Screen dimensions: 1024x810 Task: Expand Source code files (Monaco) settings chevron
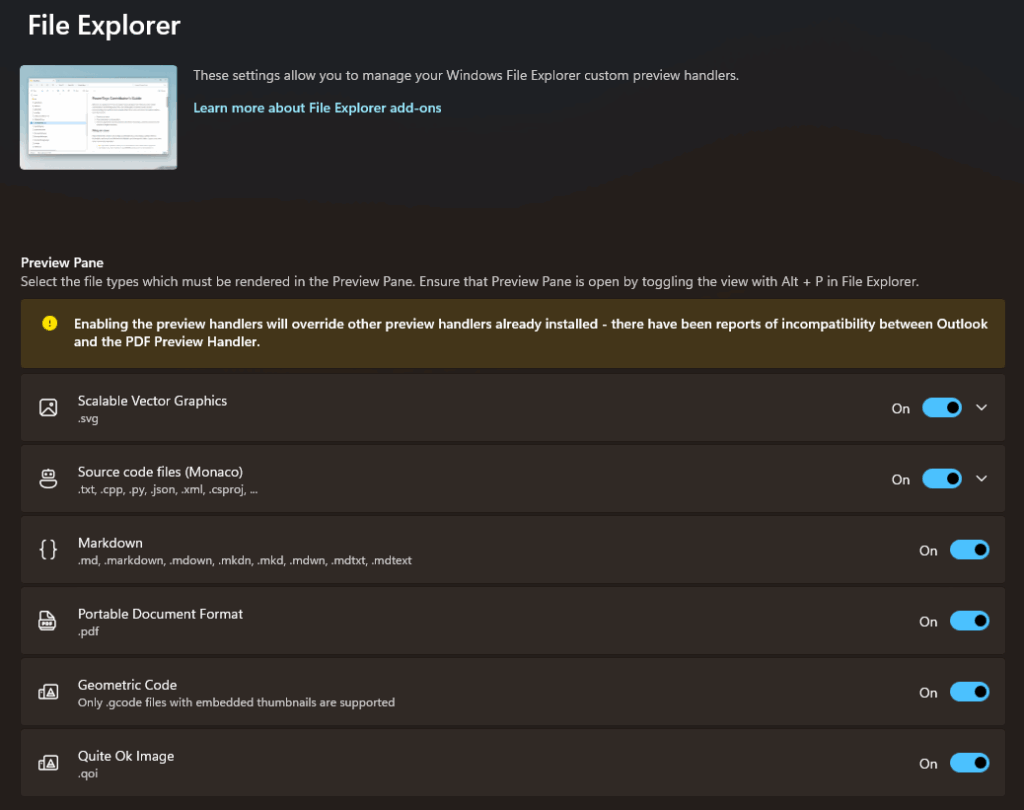[981, 479]
